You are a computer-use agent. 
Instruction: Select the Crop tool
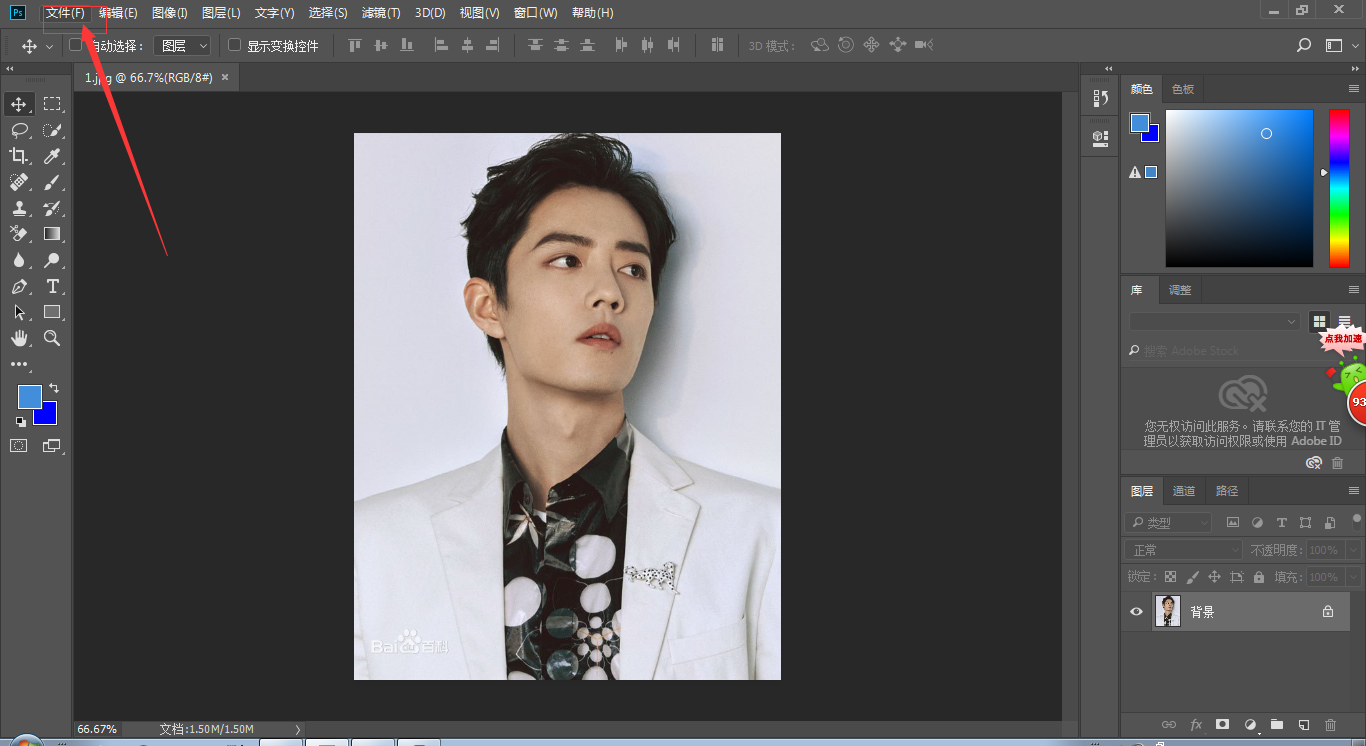pyautogui.click(x=19, y=156)
